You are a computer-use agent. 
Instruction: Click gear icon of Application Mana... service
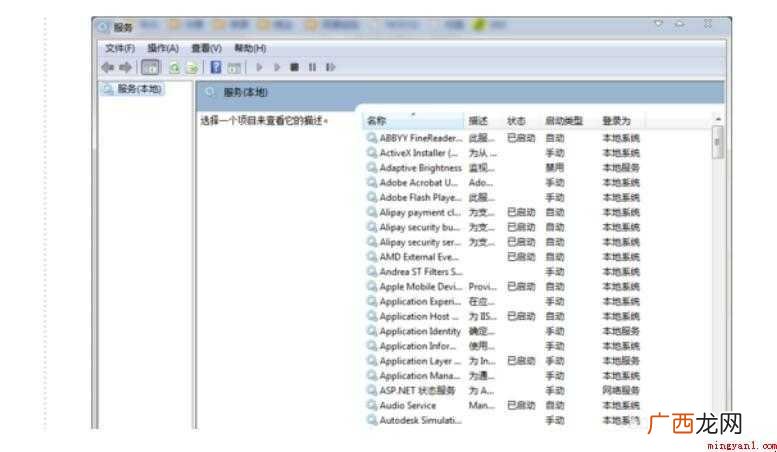(x=372, y=376)
